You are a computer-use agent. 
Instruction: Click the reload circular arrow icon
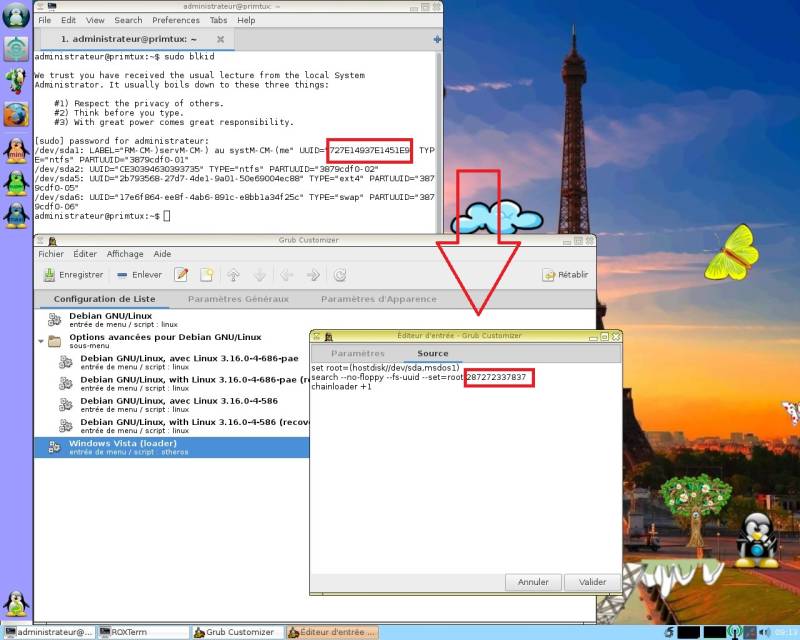pos(340,276)
